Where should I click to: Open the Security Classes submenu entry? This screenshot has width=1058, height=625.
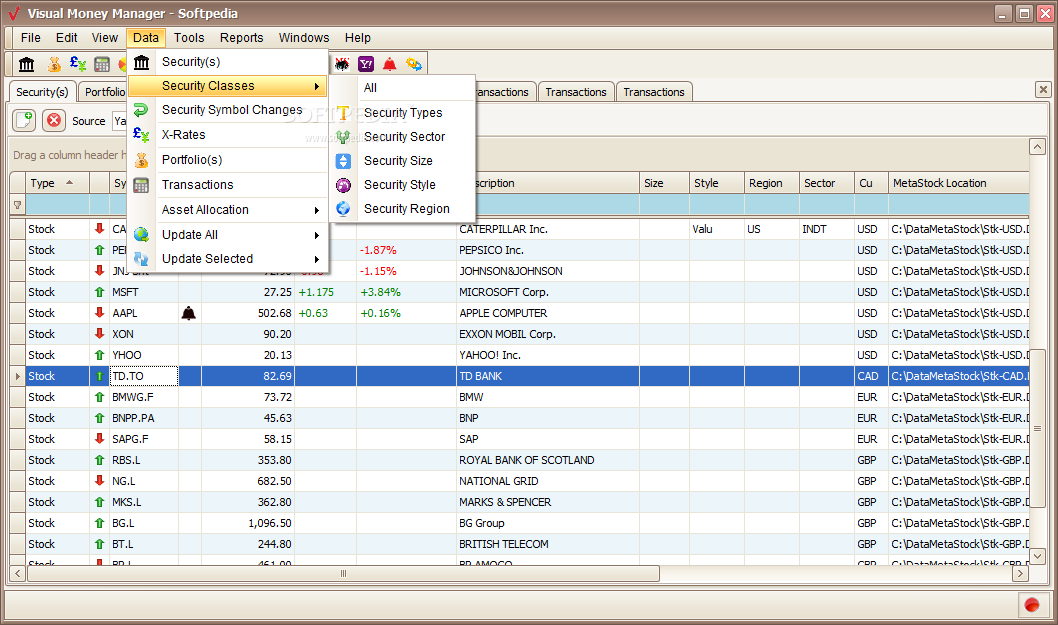228,86
